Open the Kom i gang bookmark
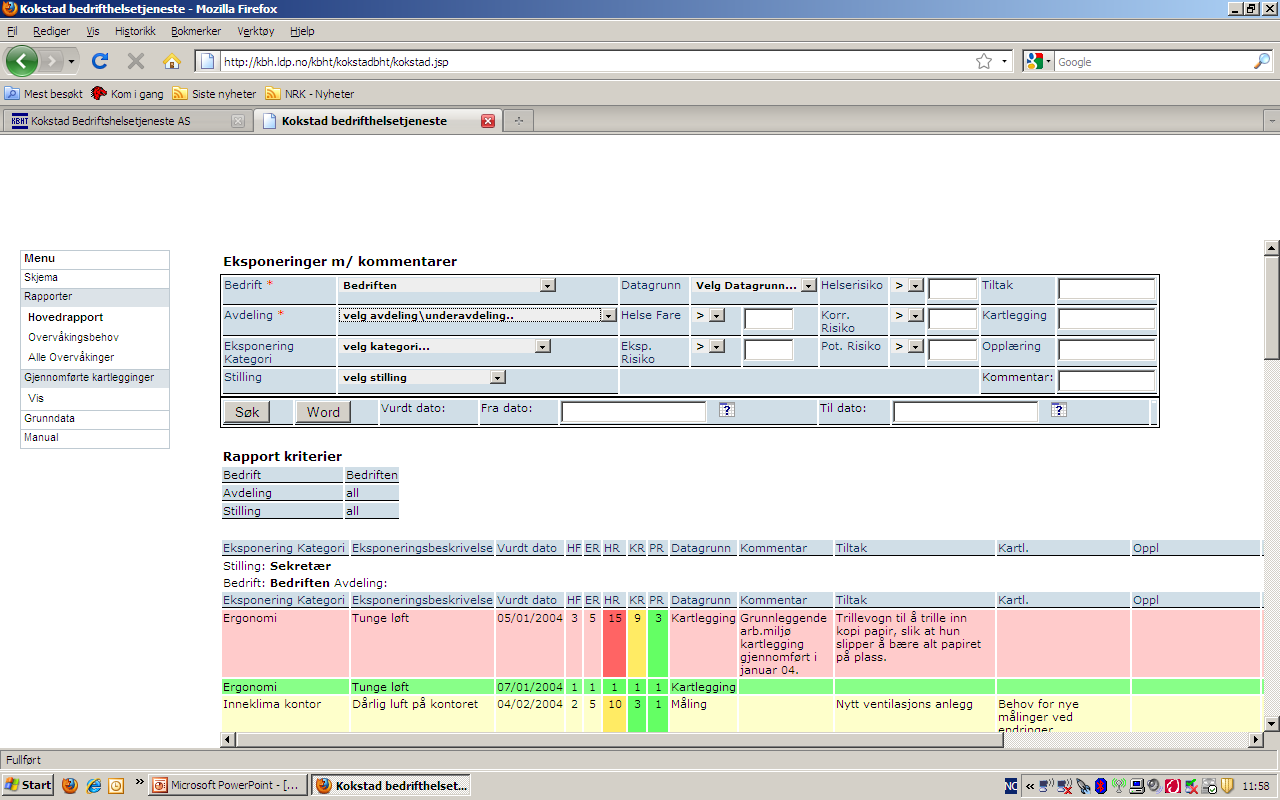The height and width of the screenshot is (800, 1280). click(x=127, y=94)
